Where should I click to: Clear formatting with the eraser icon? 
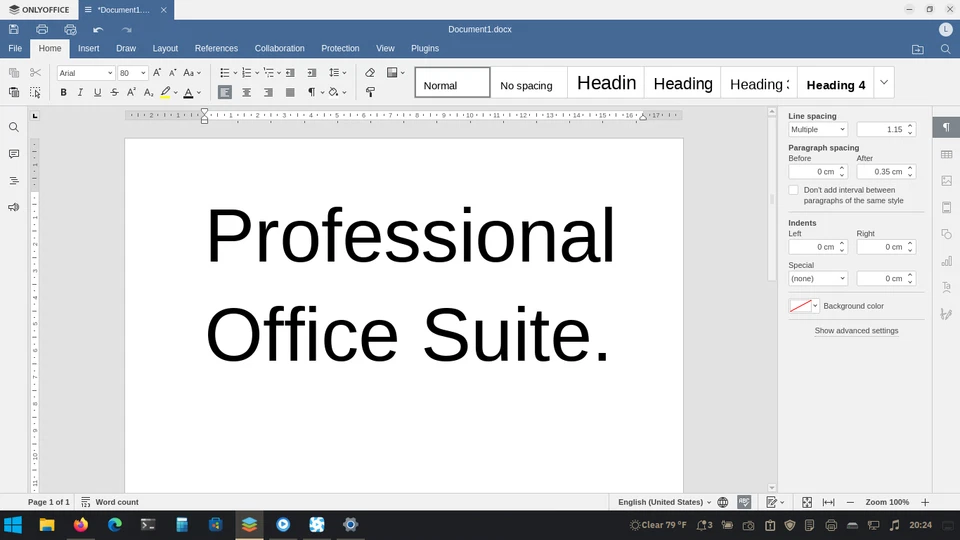click(370, 73)
